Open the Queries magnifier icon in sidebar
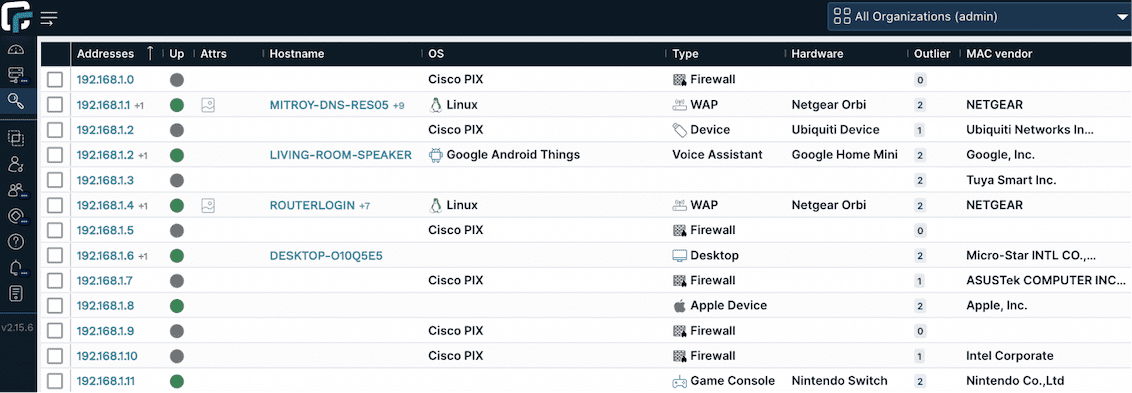This screenshot has height=393, width=1132. coord(17,100)
